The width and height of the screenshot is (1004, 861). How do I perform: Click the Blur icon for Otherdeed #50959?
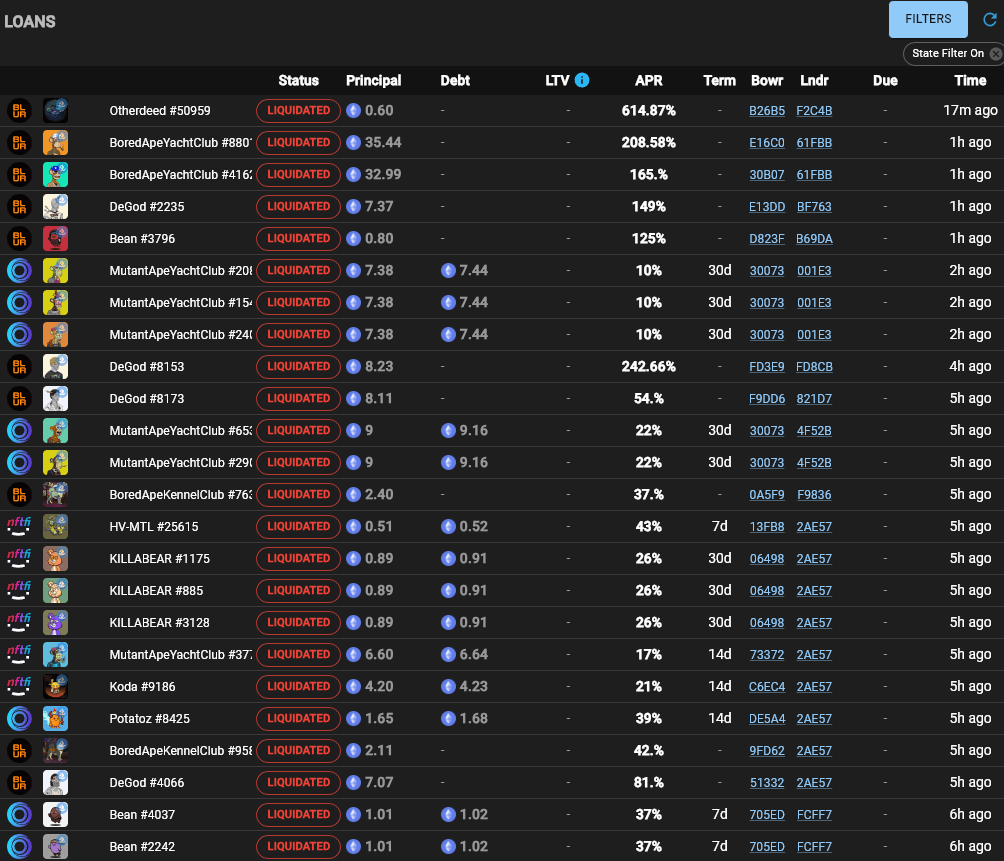19,110
